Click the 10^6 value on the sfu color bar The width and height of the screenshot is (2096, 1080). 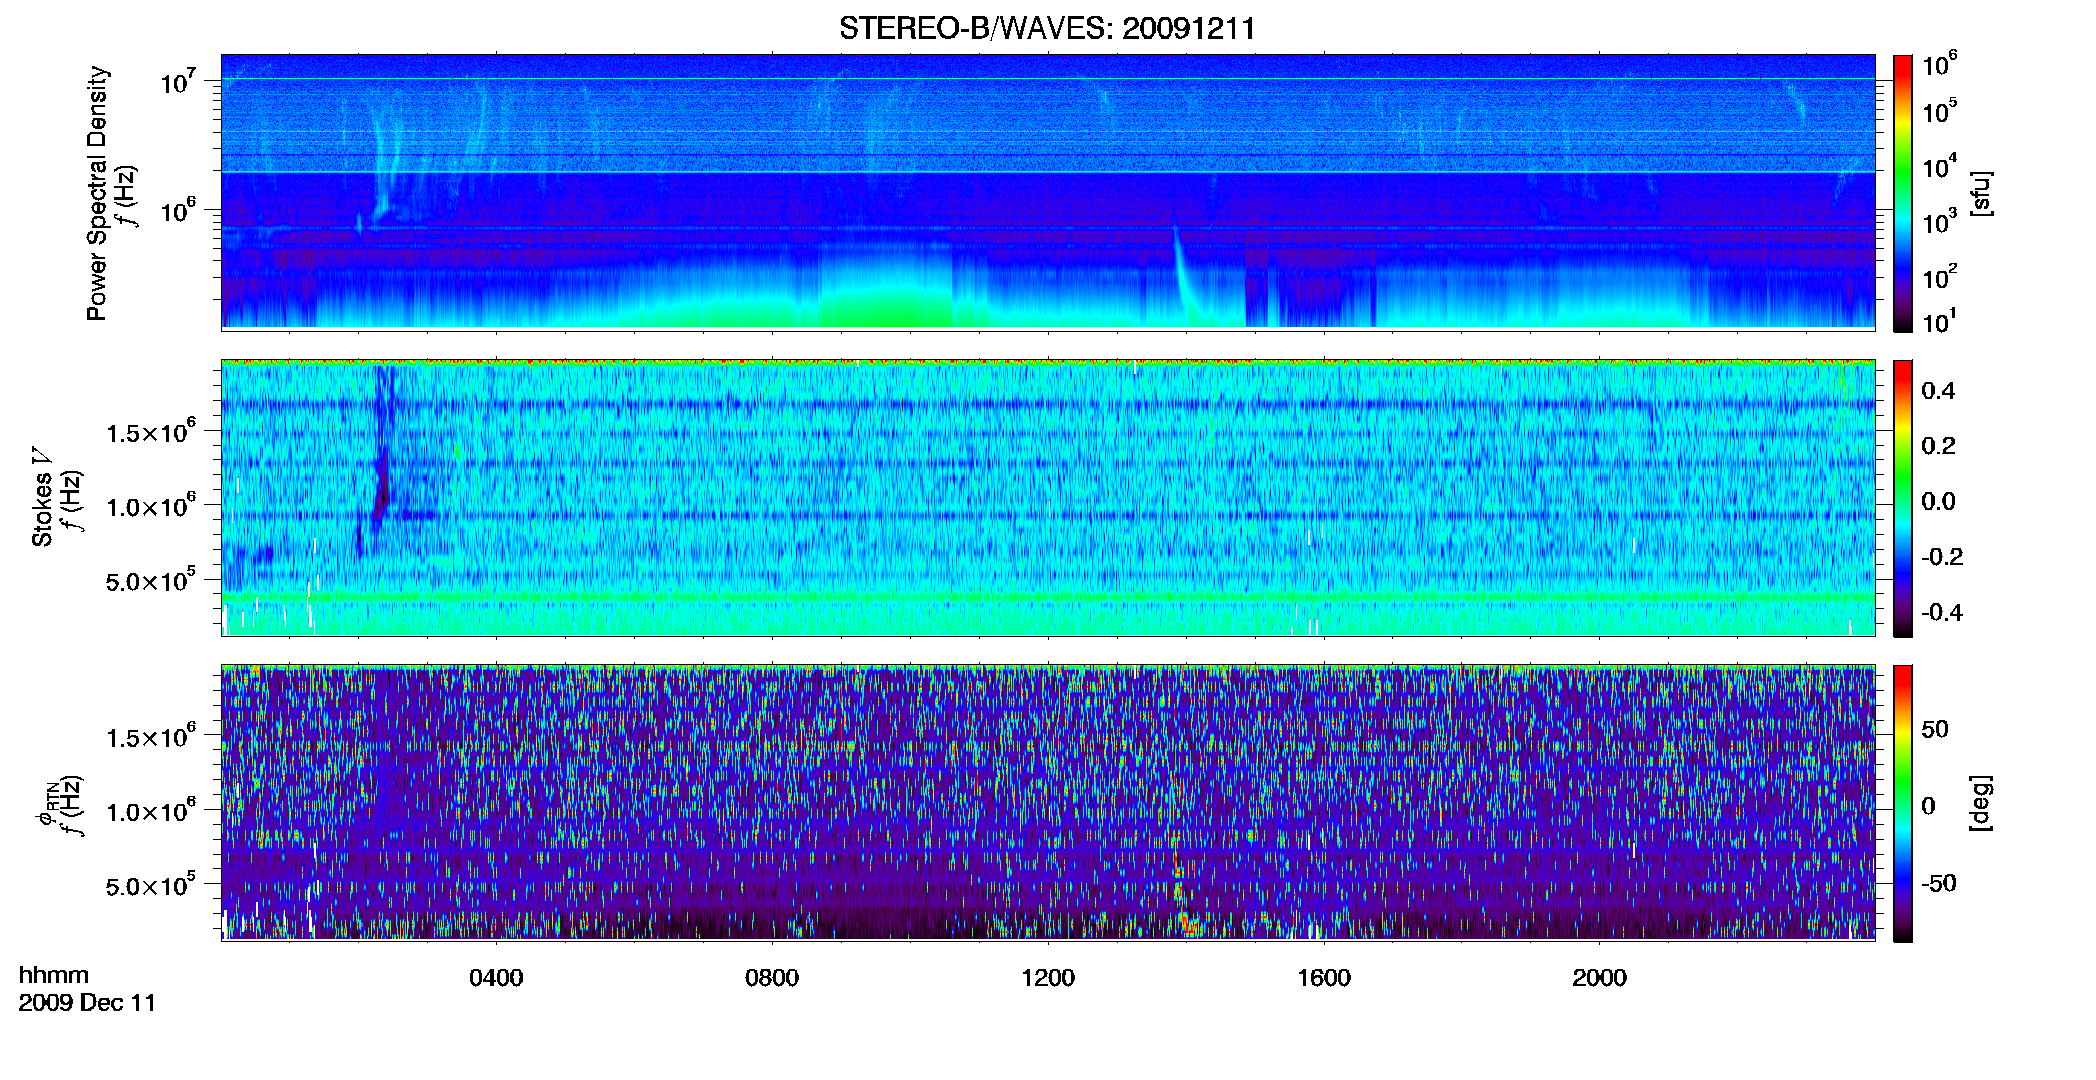coord(1940,65)
